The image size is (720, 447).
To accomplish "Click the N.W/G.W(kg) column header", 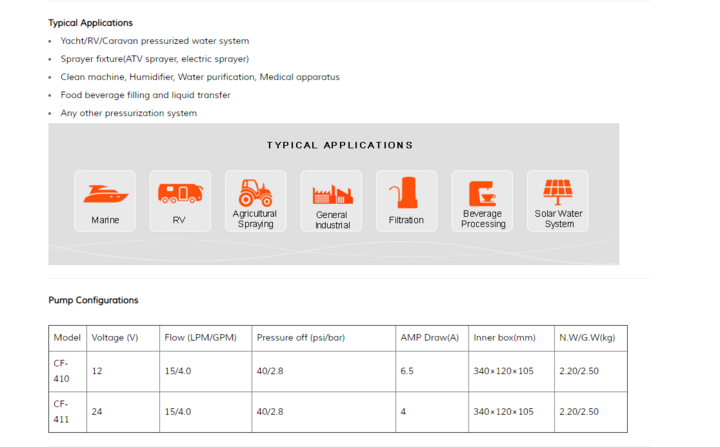I will click(587, 338).
